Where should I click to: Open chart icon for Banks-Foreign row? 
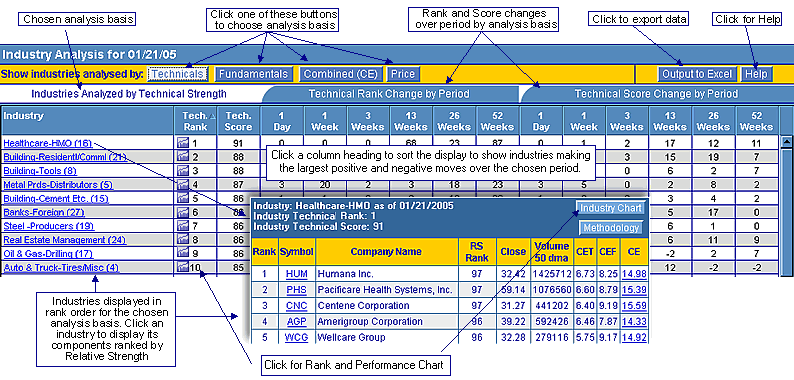[x=182, y=212]
